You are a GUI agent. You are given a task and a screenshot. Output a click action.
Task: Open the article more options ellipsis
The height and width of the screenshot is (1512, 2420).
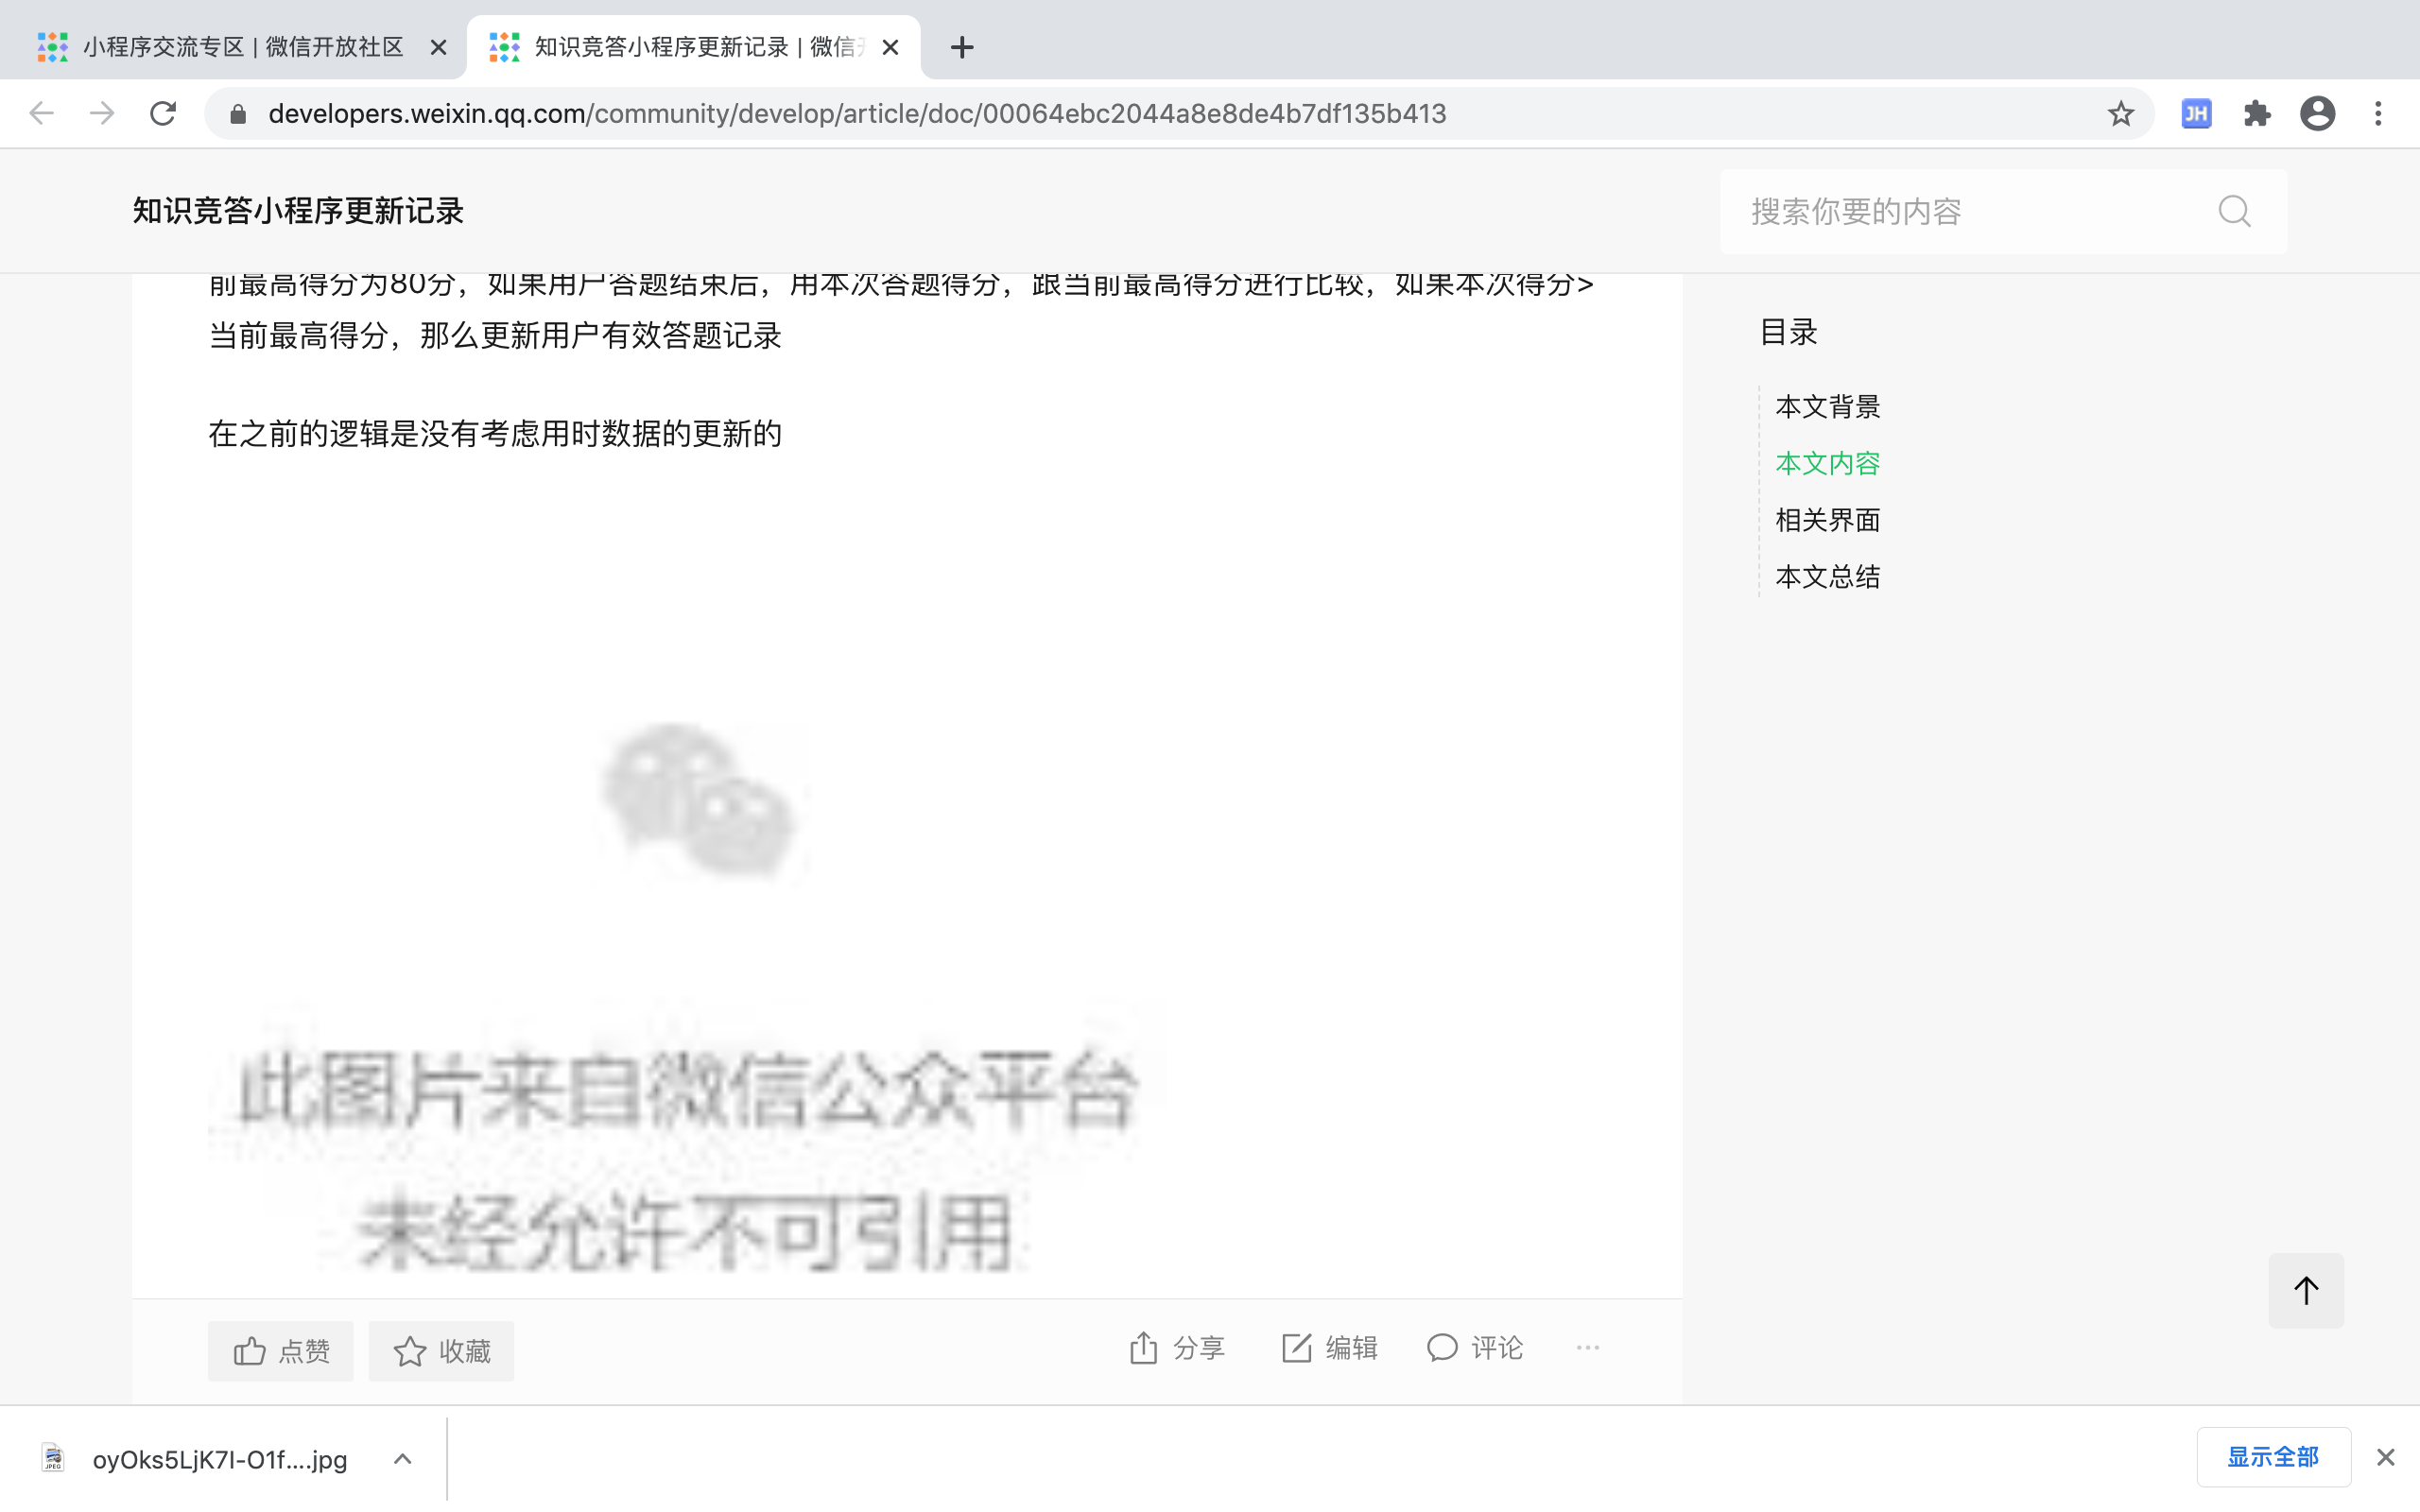[x=1587, y=1348]
